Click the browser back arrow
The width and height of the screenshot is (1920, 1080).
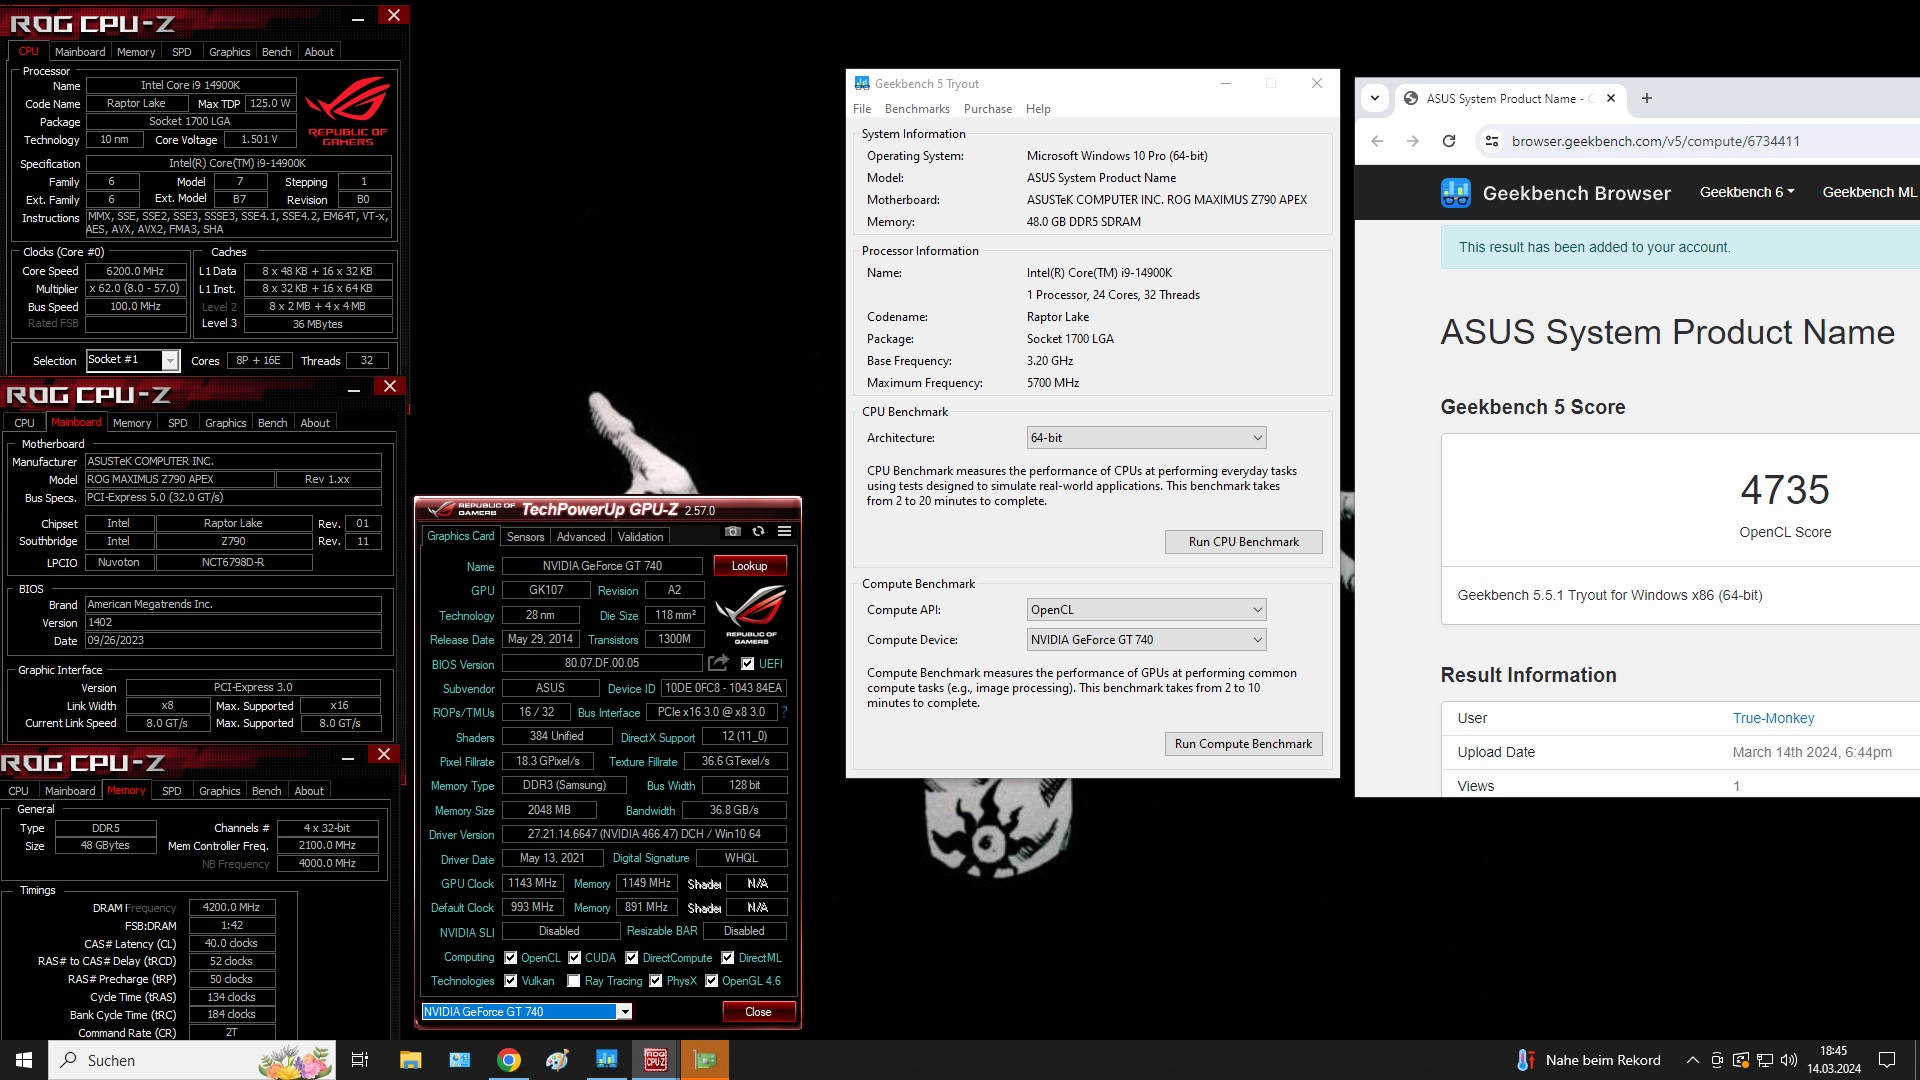tap(1377, 141)
